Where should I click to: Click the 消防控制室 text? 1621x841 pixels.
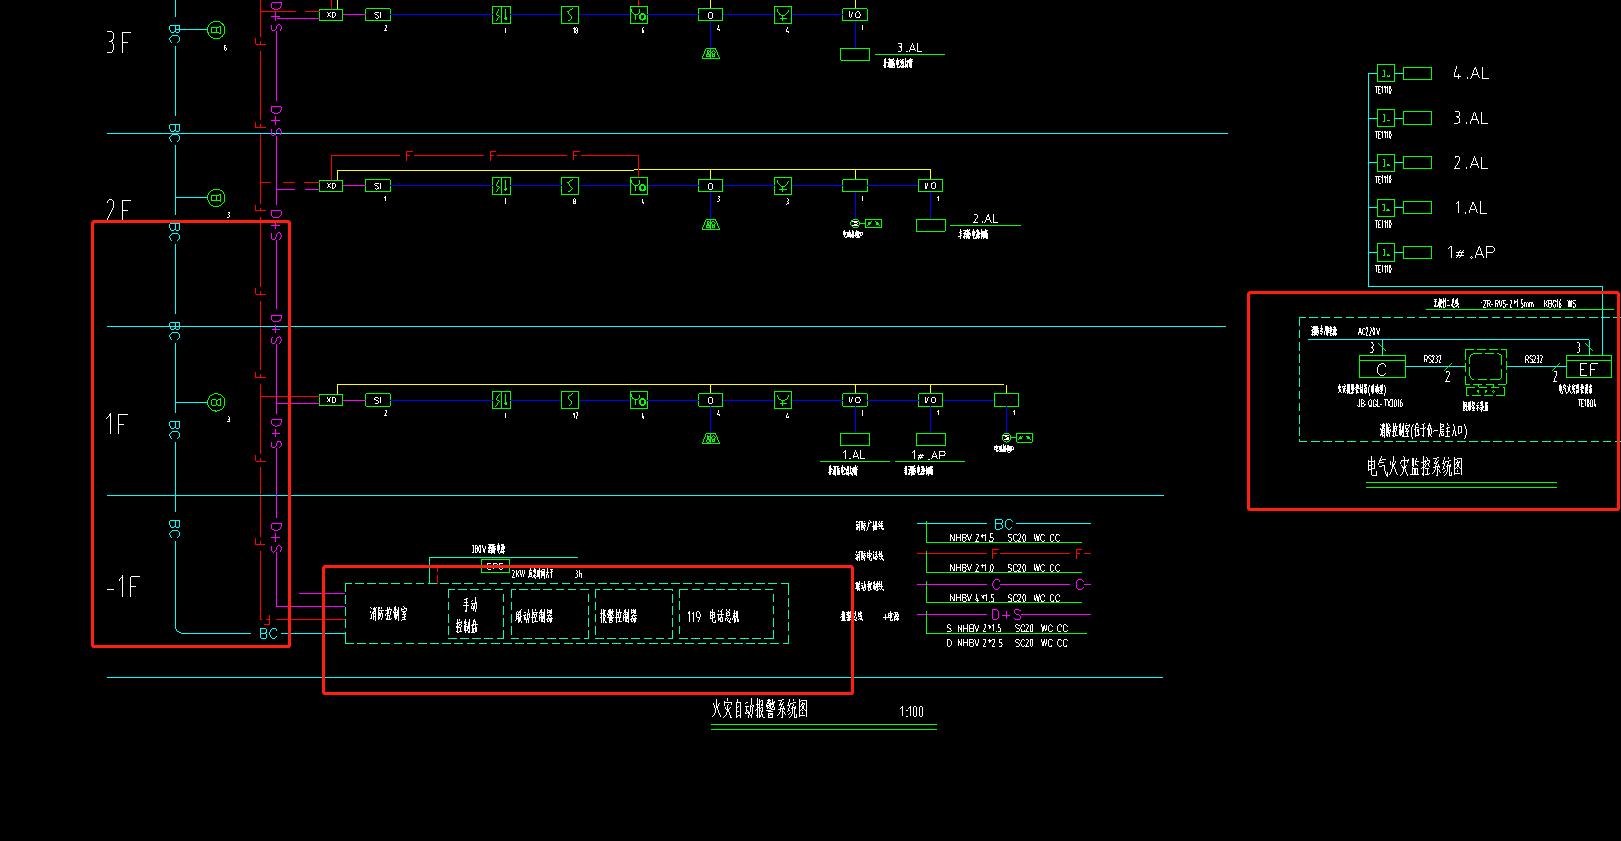pyautogui.click(x=388, y=614)
